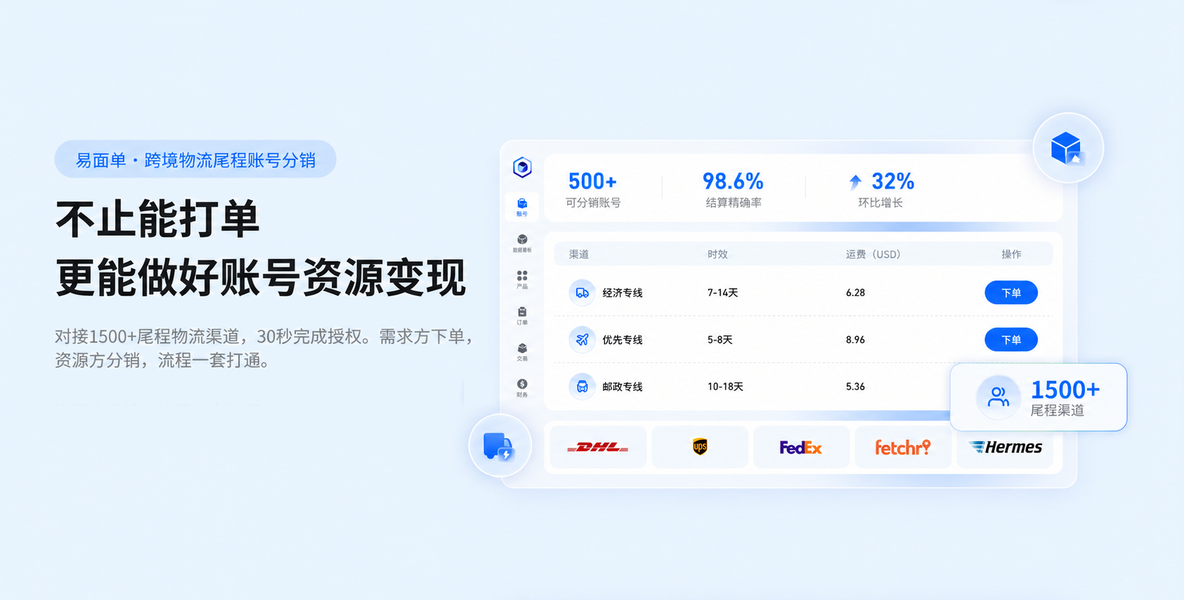1184x600 pixels.
Task: Click the 5.36 freight value
Action: click(x=856, y=386)
